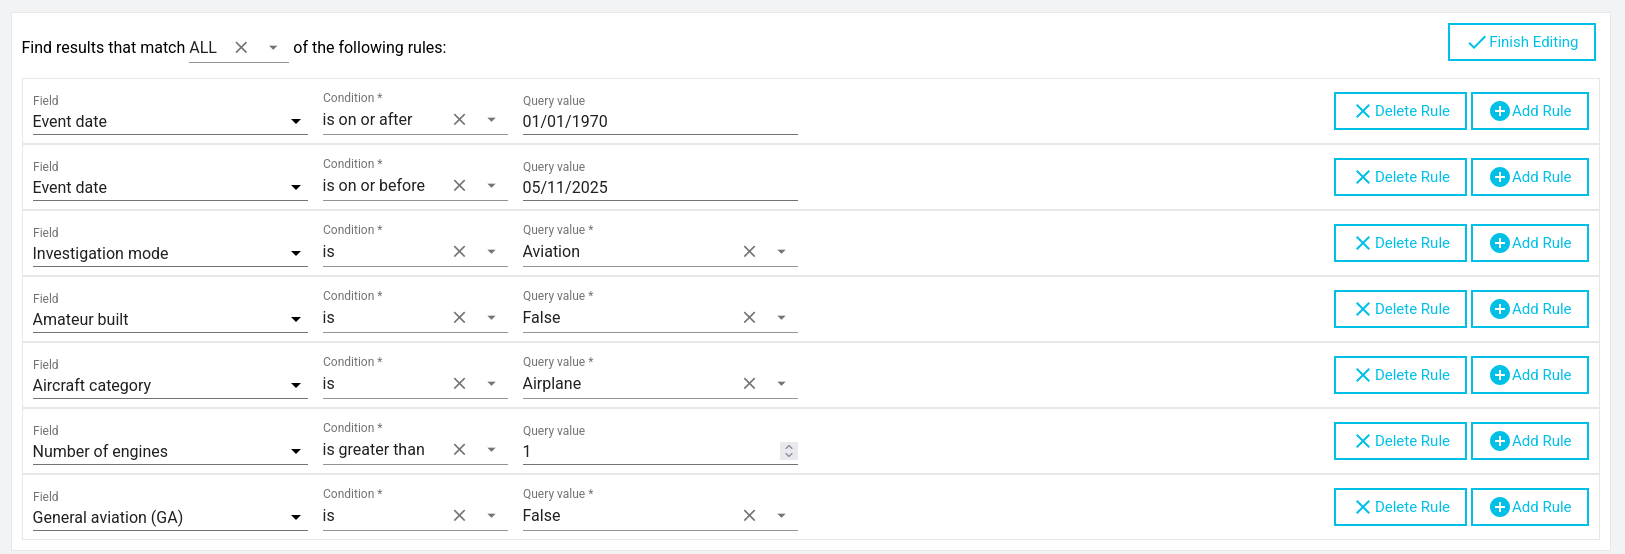This screenshot has height=554, width=1625.
Task: Adjust the number of engines value stepper
Action: [x=789, y=451]
